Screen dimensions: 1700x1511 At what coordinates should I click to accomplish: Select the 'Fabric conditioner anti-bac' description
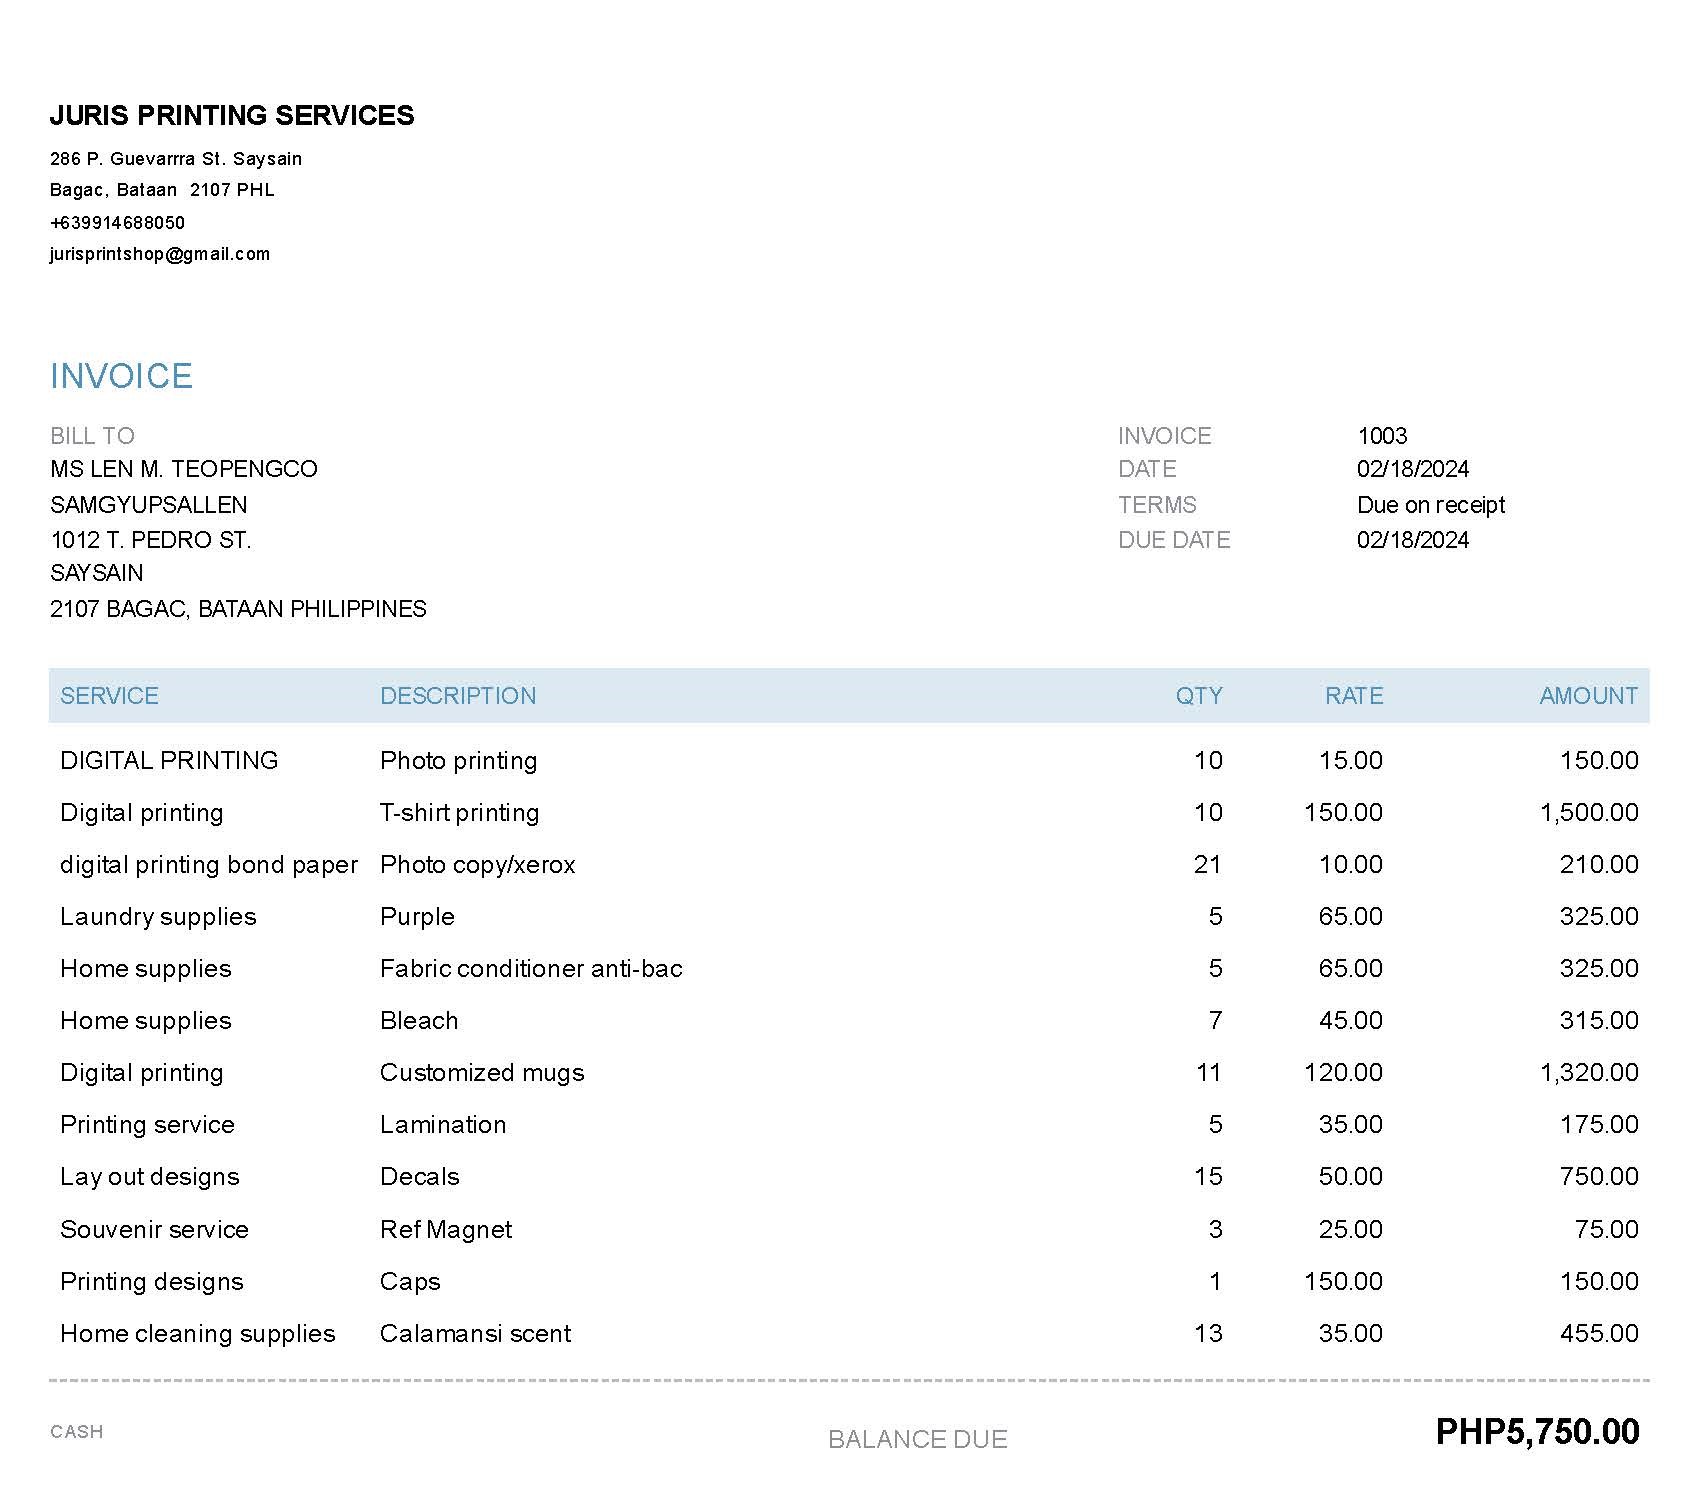(x=531, y=969)
